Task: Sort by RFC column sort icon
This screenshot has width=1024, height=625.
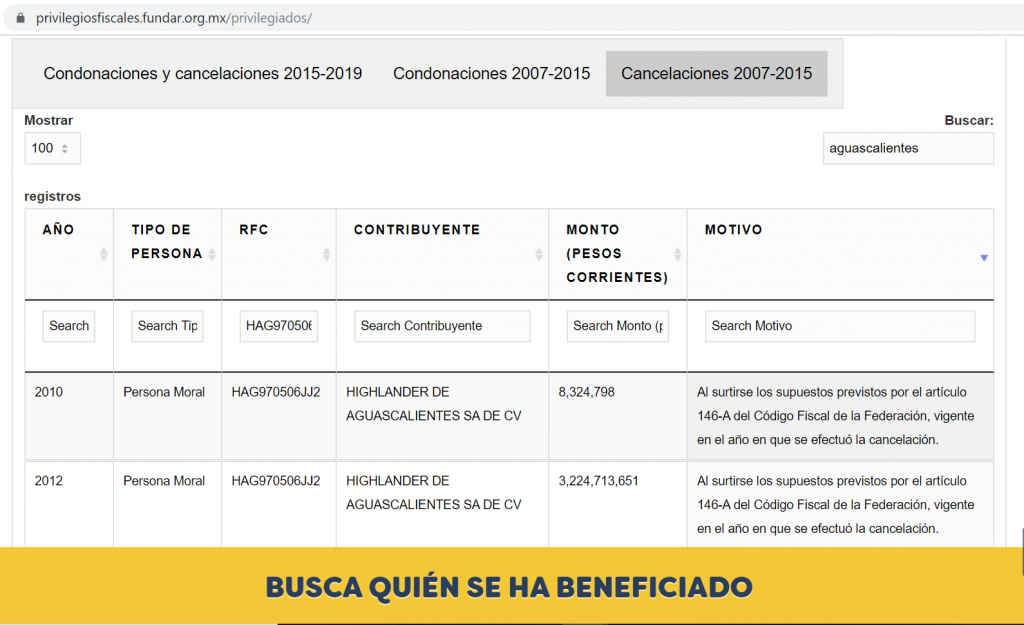Action: coord(326,255)
